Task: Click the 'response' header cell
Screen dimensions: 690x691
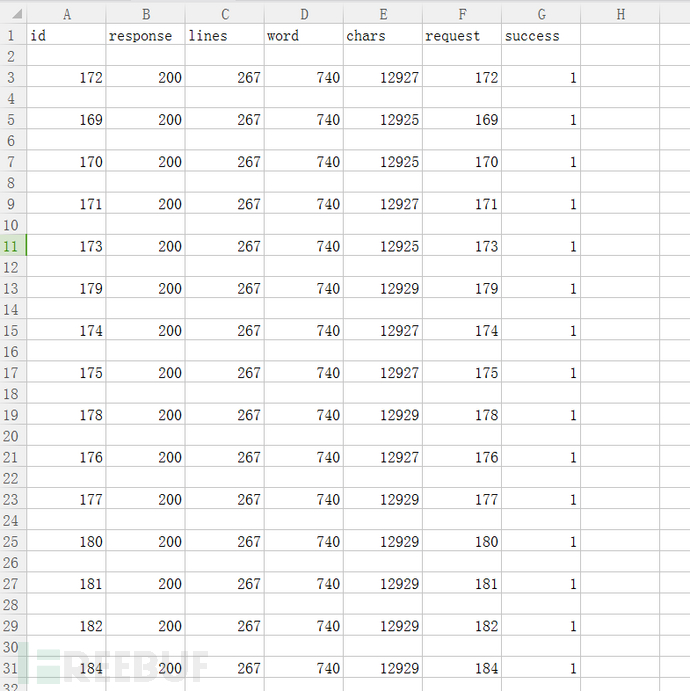Action: tap(146, 35)
